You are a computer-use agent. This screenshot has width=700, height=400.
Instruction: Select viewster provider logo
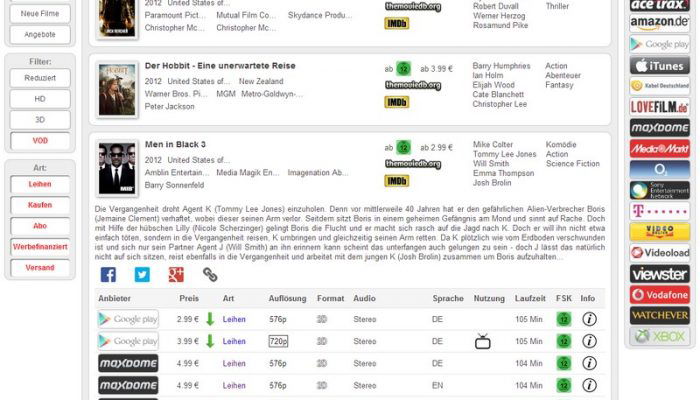click(660, 274)
